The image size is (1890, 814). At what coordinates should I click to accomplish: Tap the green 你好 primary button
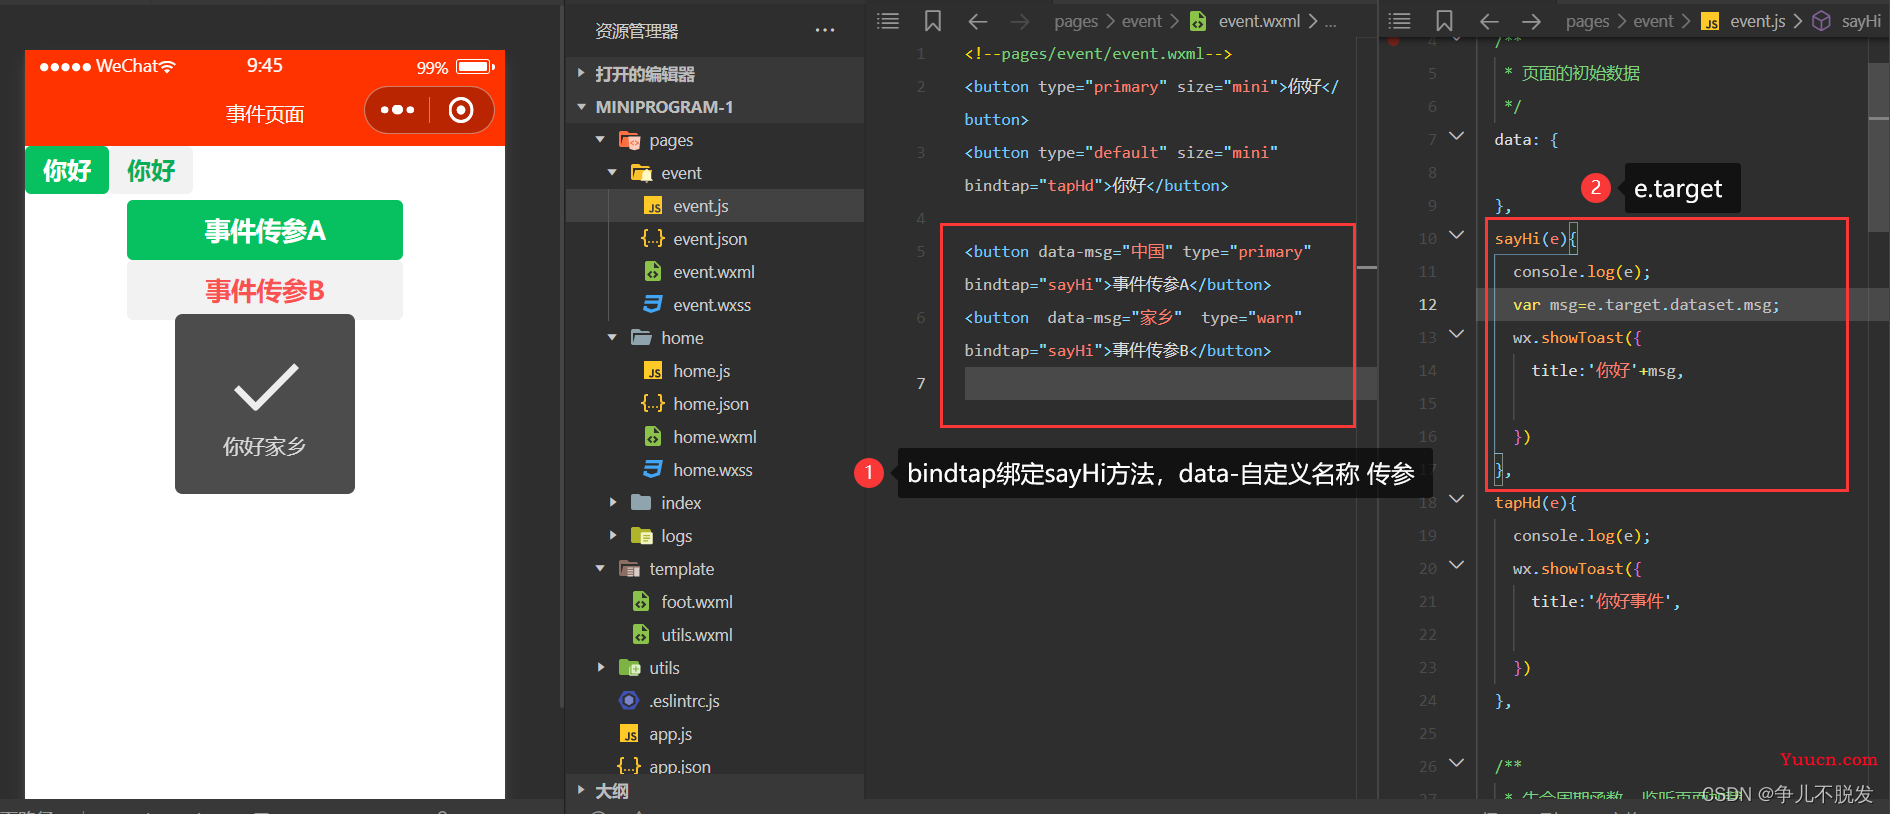click(67, 170)
